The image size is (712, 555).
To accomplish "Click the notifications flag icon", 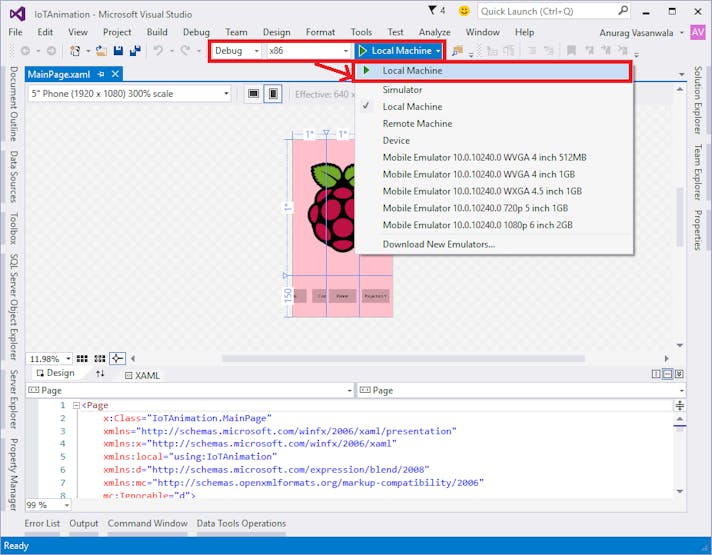I will tap(432, 10).
